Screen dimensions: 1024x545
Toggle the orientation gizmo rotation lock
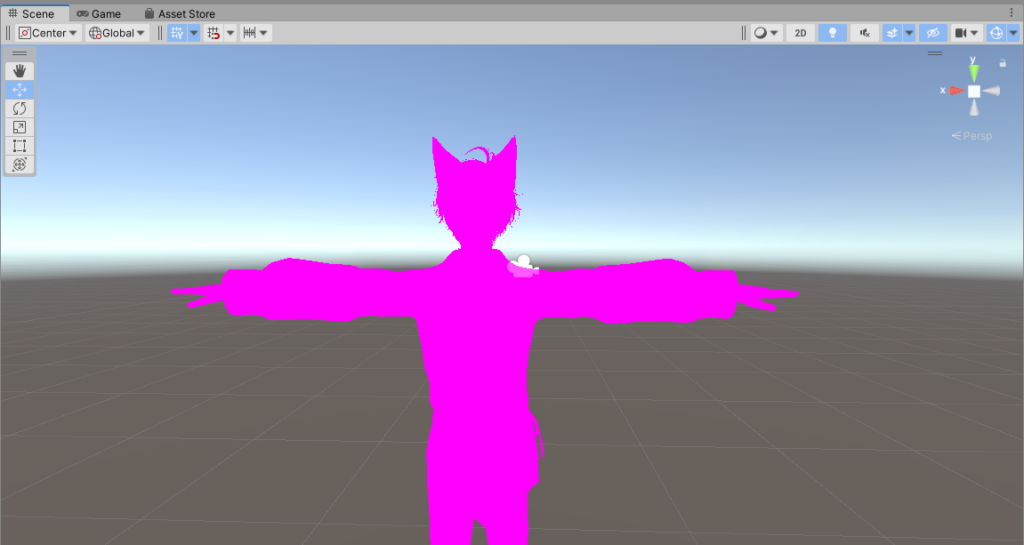click(1002, 63)
